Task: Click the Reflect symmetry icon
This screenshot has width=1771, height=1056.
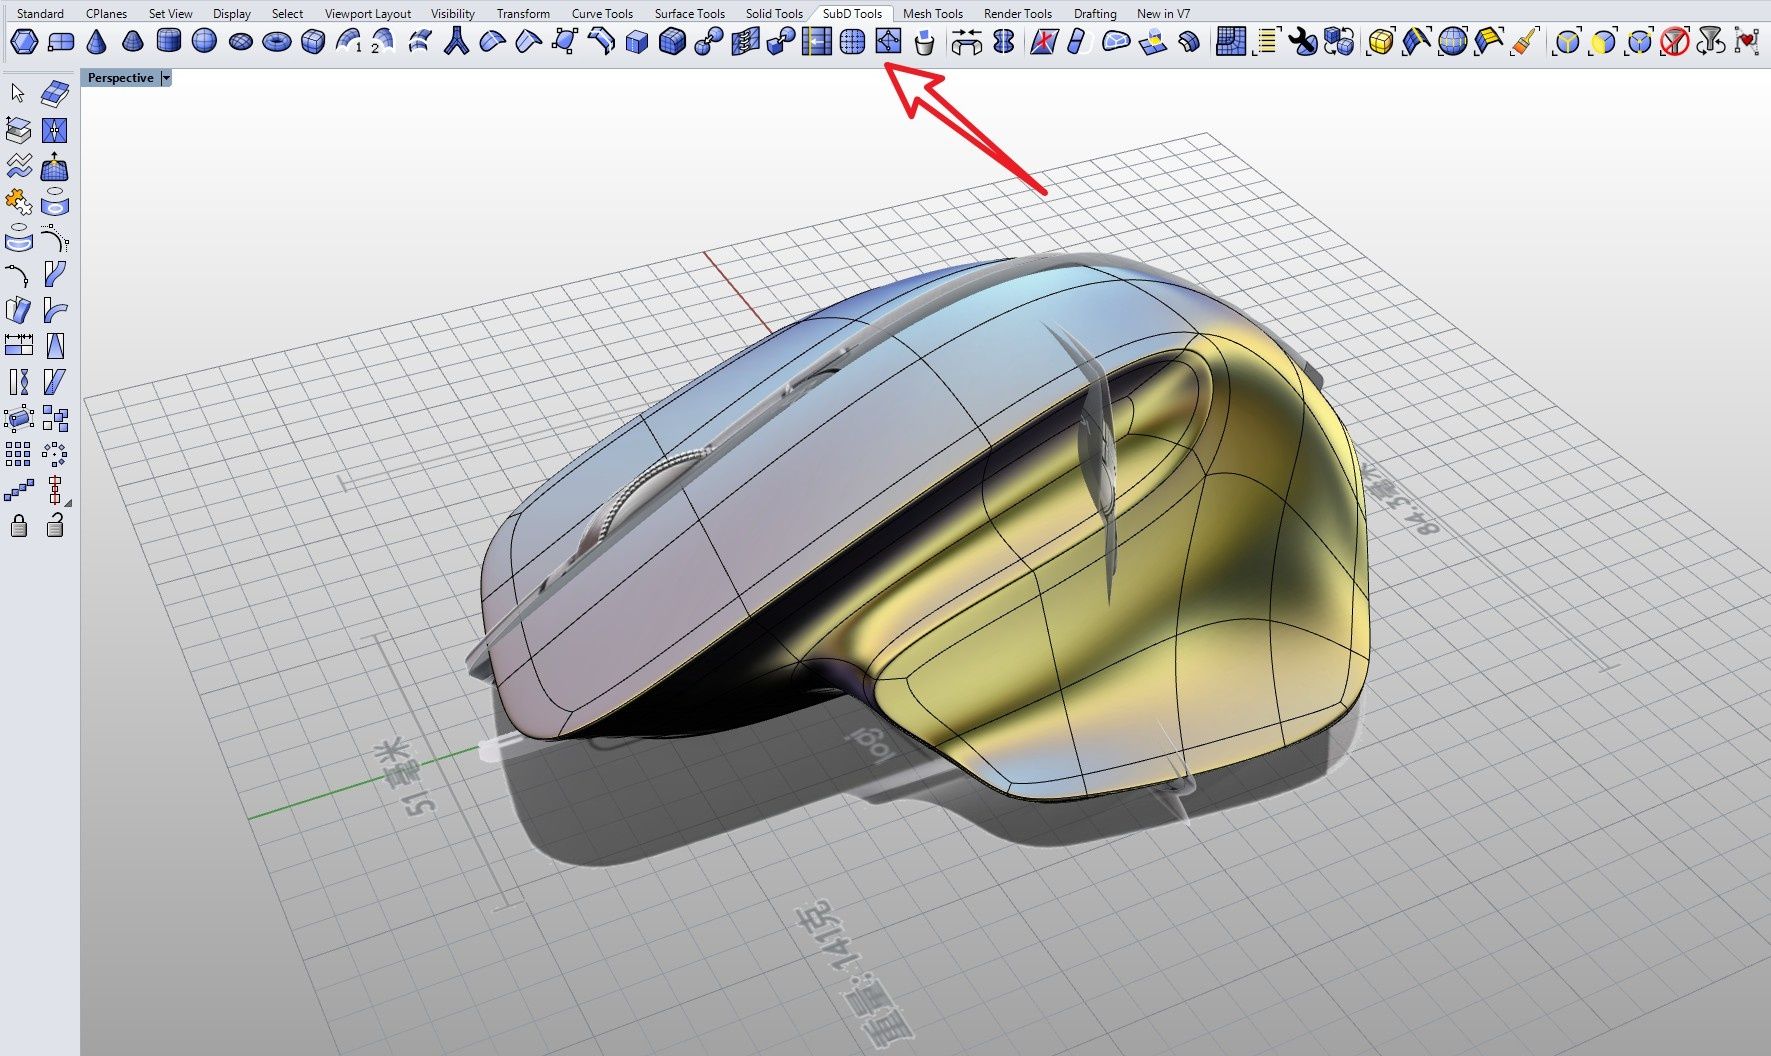Action: [x=1003, y=41]
